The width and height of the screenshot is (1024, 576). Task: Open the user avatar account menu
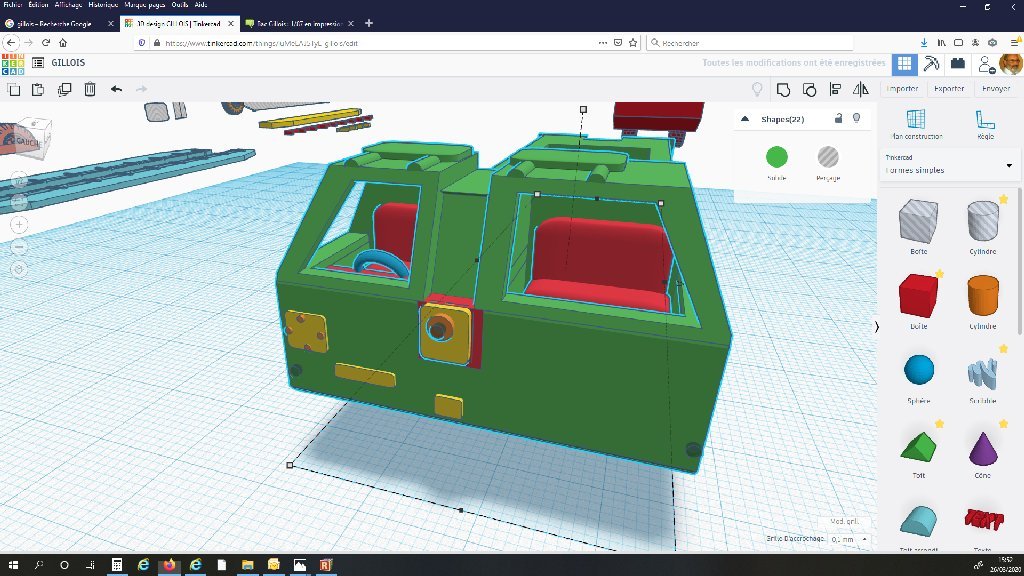1011,63
